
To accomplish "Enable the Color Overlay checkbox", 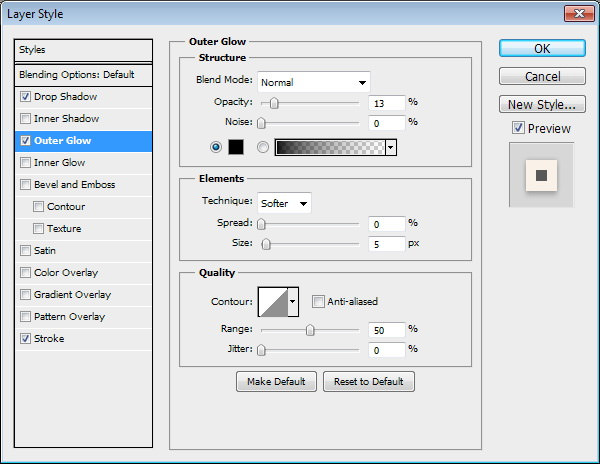I will pos(25,272).
